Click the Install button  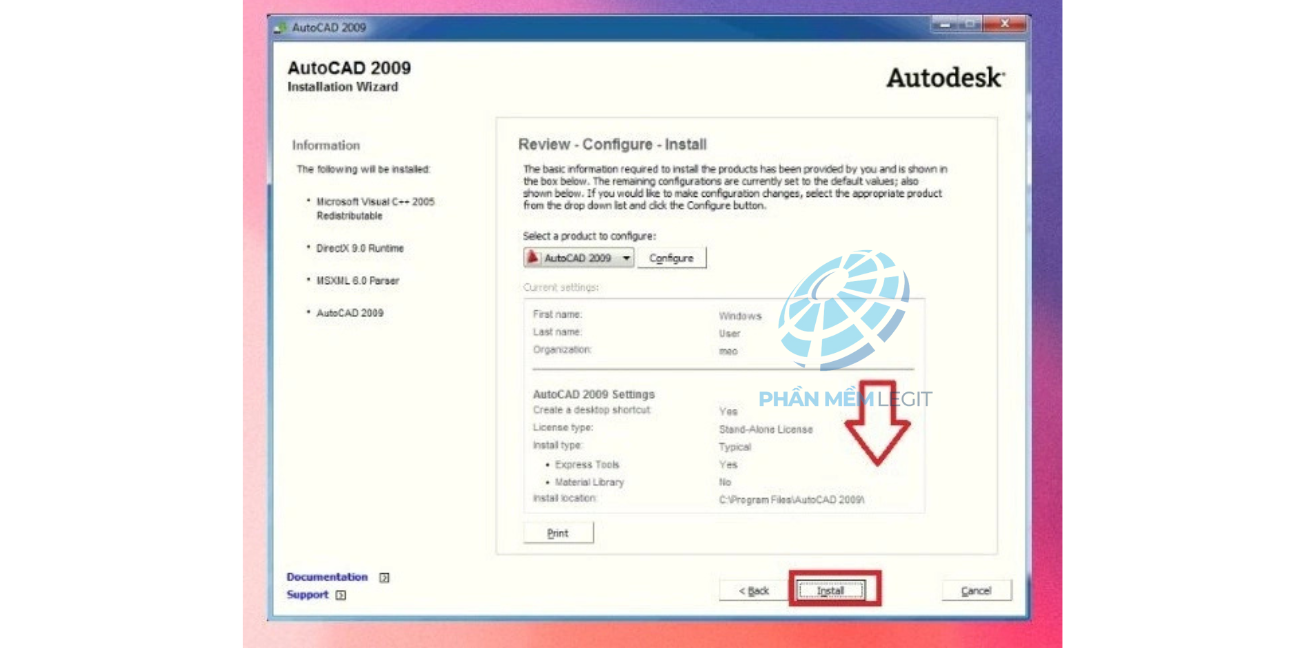click(830, 591)
